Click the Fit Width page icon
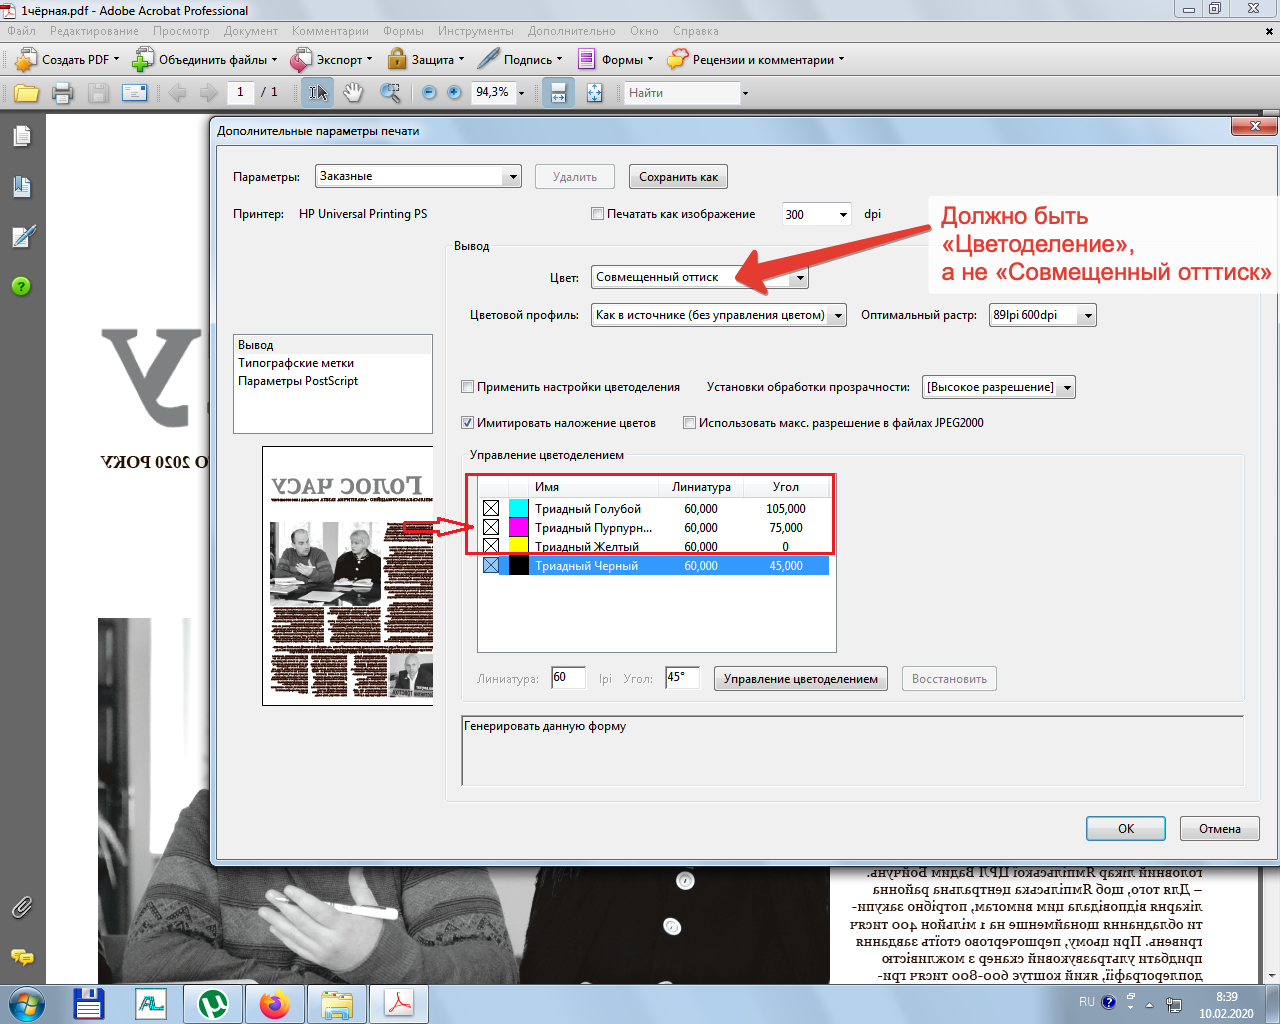This screenshot has height=1024, width=1281. click(x=558, y=93)
